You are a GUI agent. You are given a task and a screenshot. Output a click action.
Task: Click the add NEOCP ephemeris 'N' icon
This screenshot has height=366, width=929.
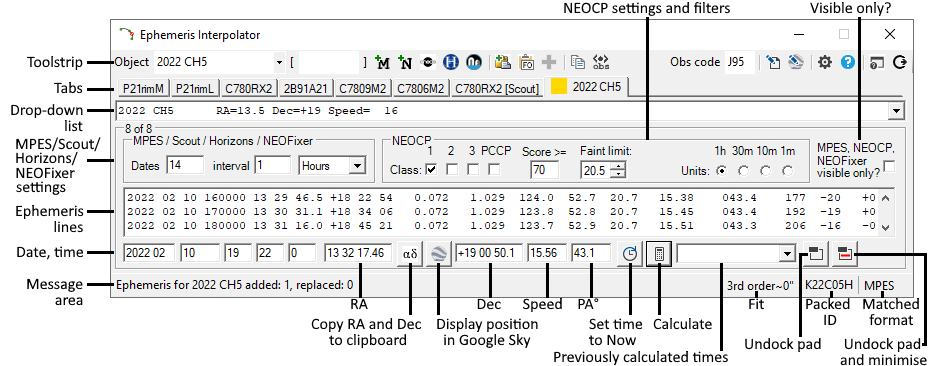click(406, 62)
